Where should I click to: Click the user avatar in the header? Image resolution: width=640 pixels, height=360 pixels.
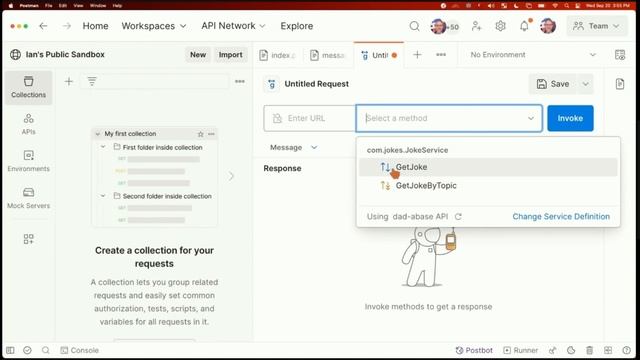[548, 26]
